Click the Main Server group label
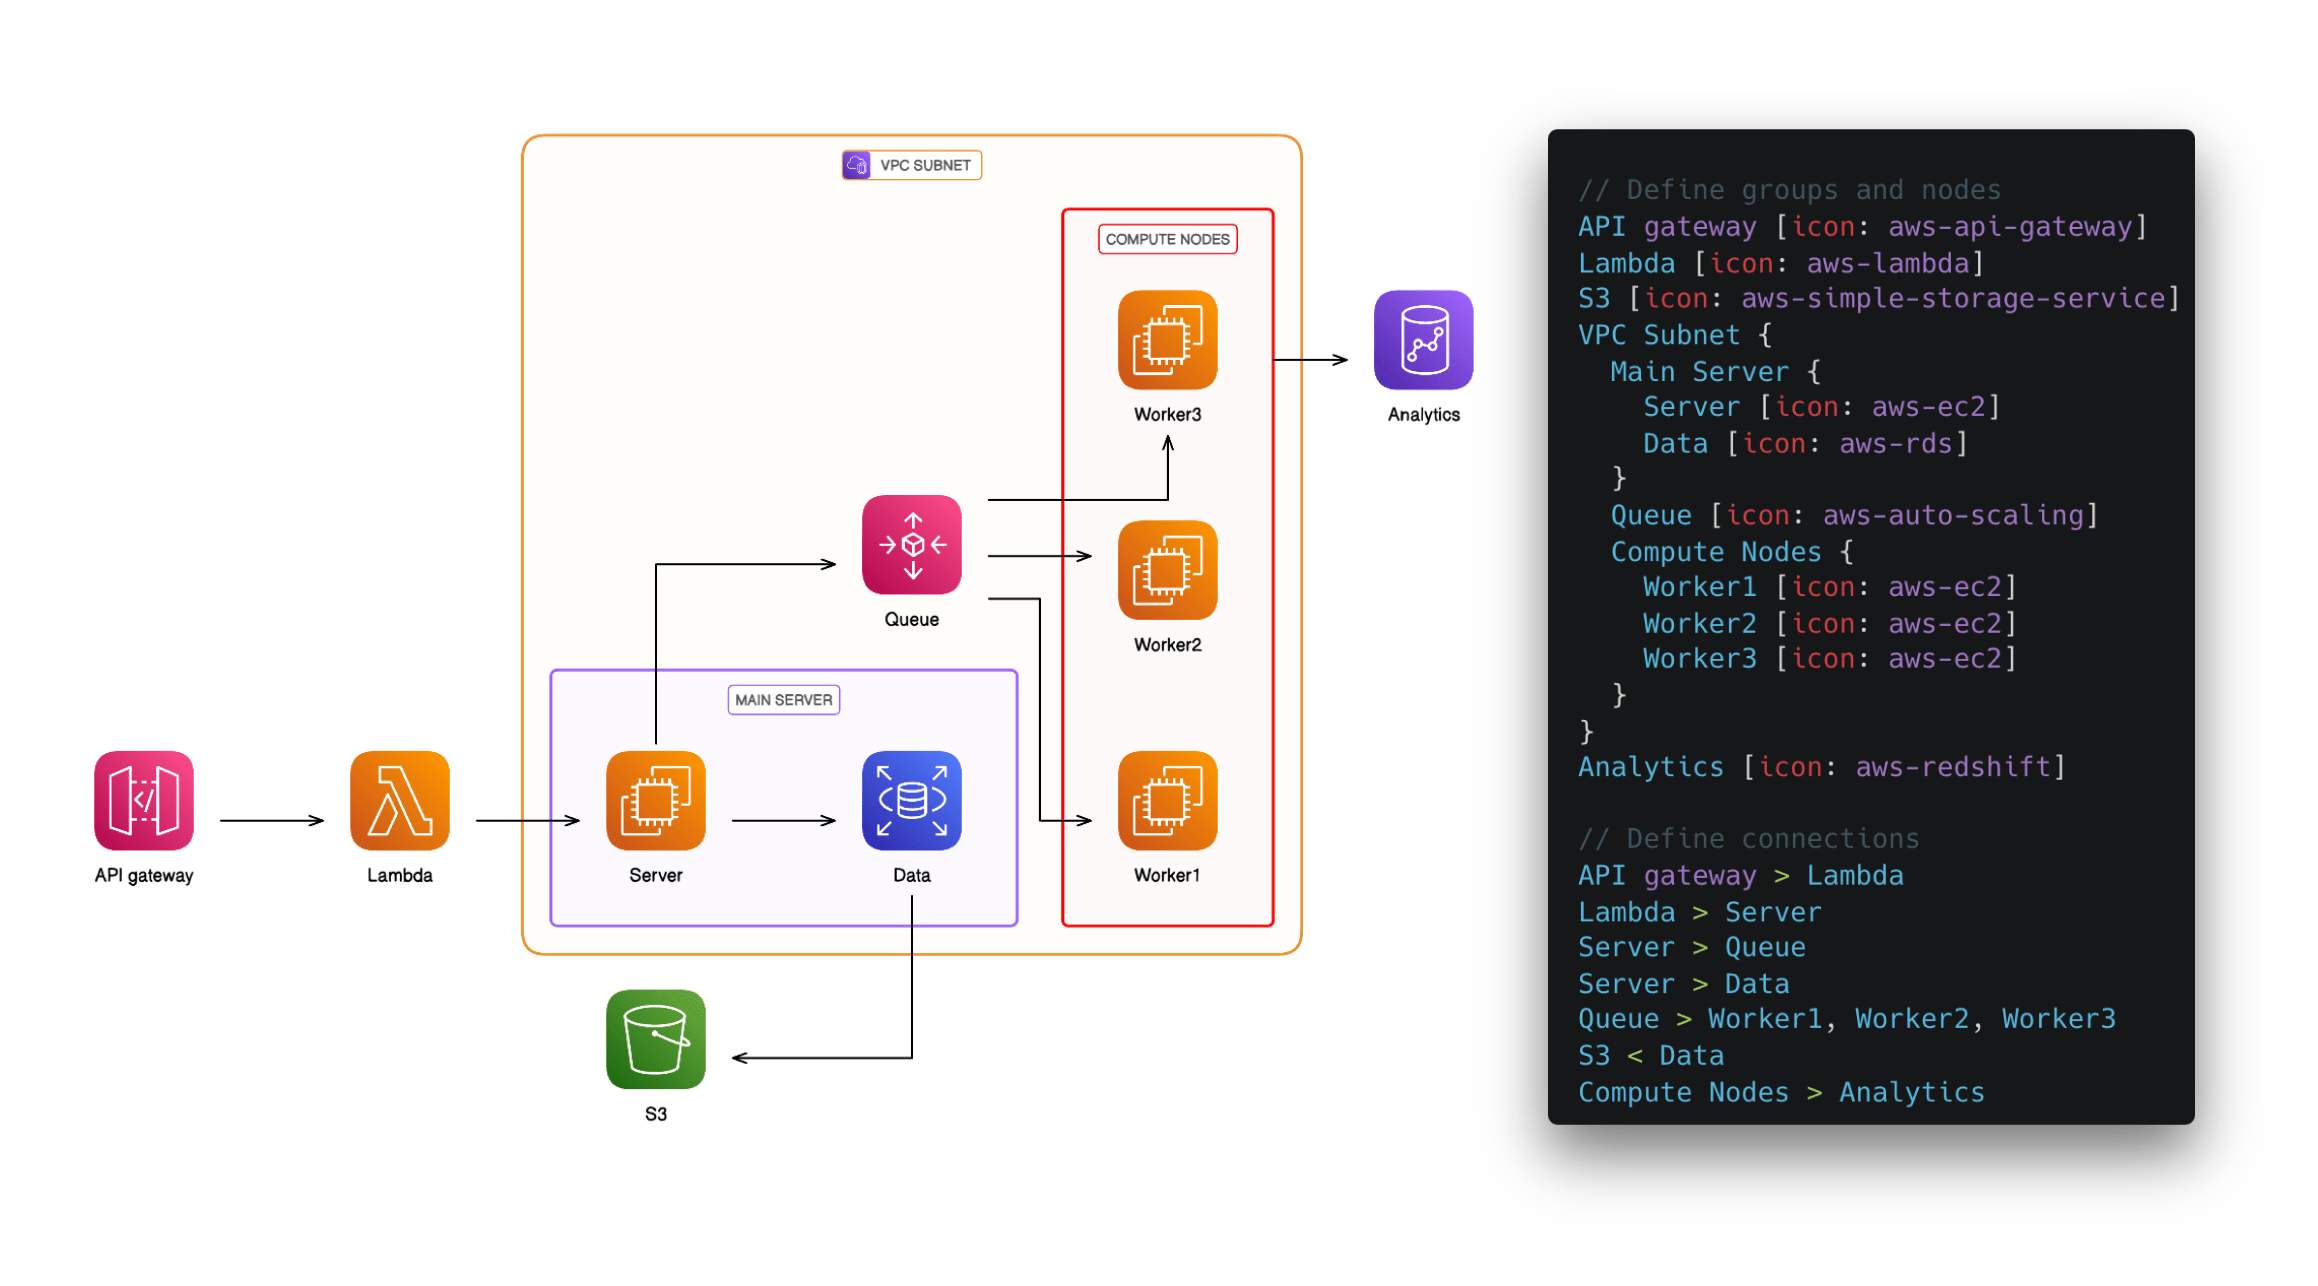This screenshot has width=2318, height=1286. click(783, 700)
